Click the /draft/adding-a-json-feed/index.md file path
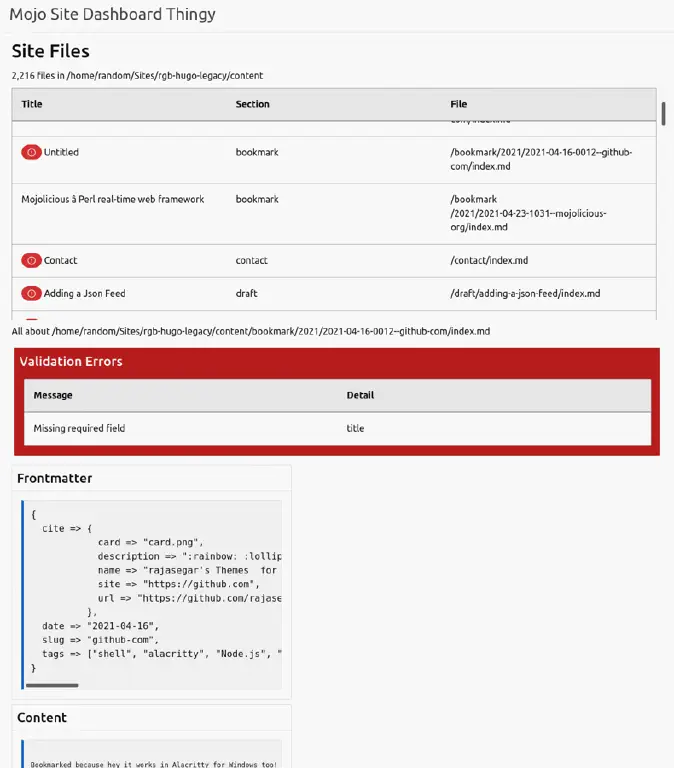This screenshot has width=674, height=768. tap(525, 293)
